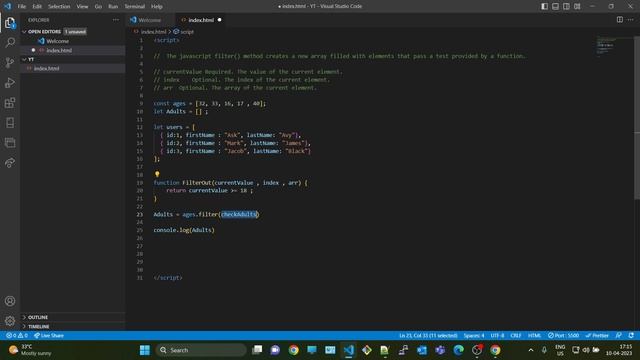Open the View menu

(82, 7)
